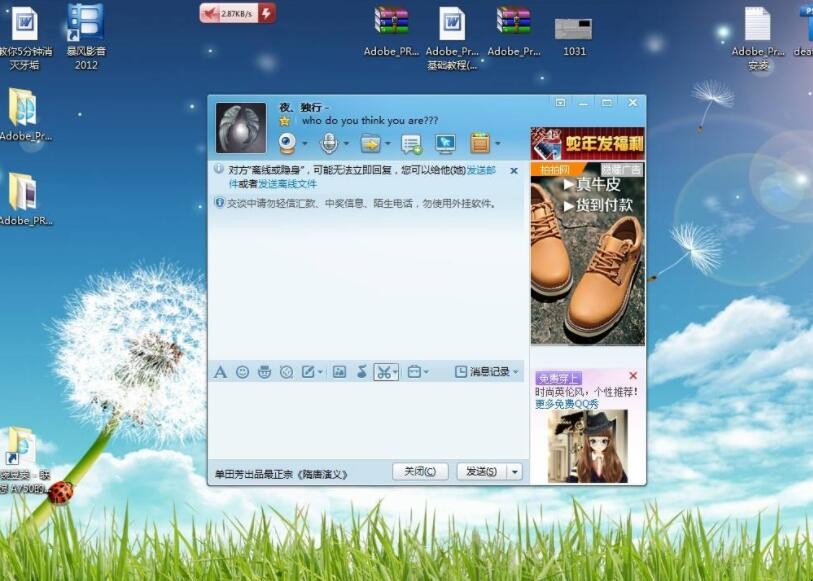Expand the arrow beside the 发送(S) button

pyautogui.click(x=515, y=472)
